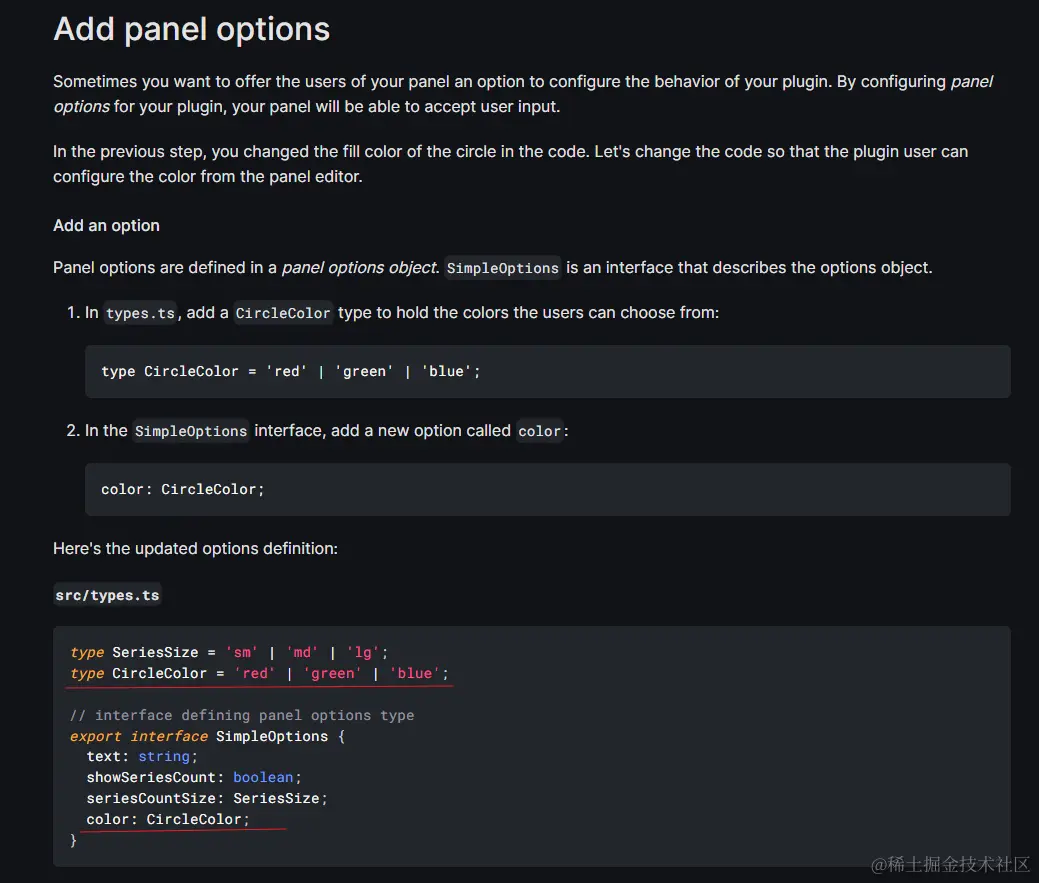Viewport: 1039px width, 883px height.
Task: Click the inline "color" code in step 2
Action: coord(540,431)
